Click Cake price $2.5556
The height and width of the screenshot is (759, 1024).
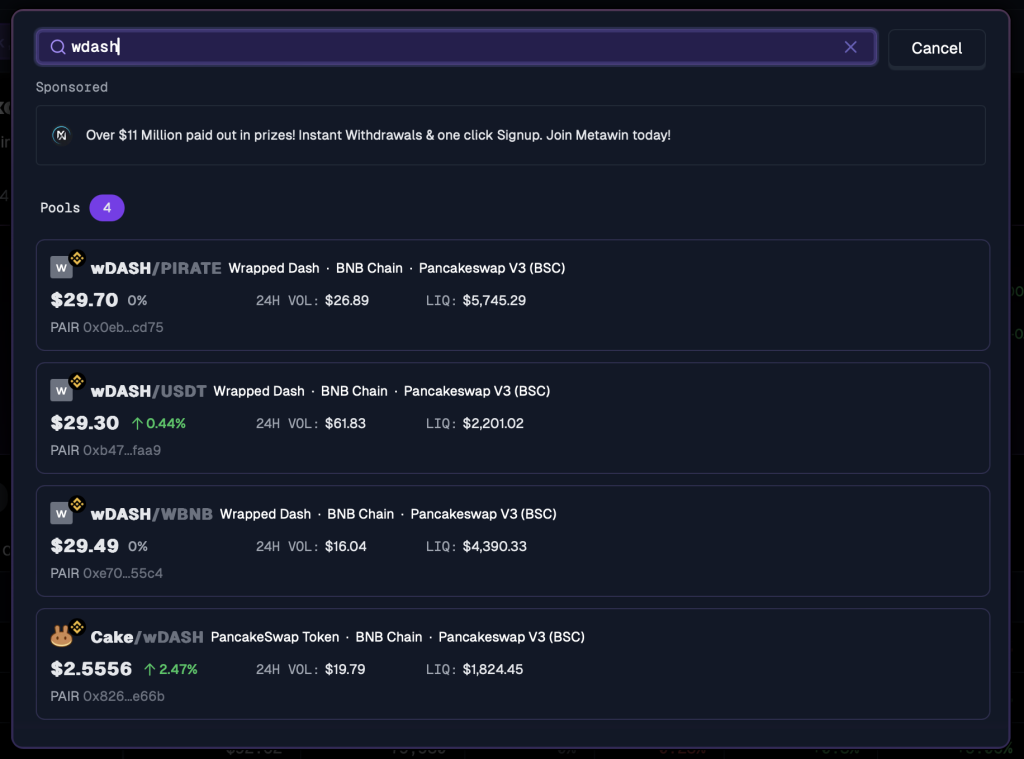[91, 669]
